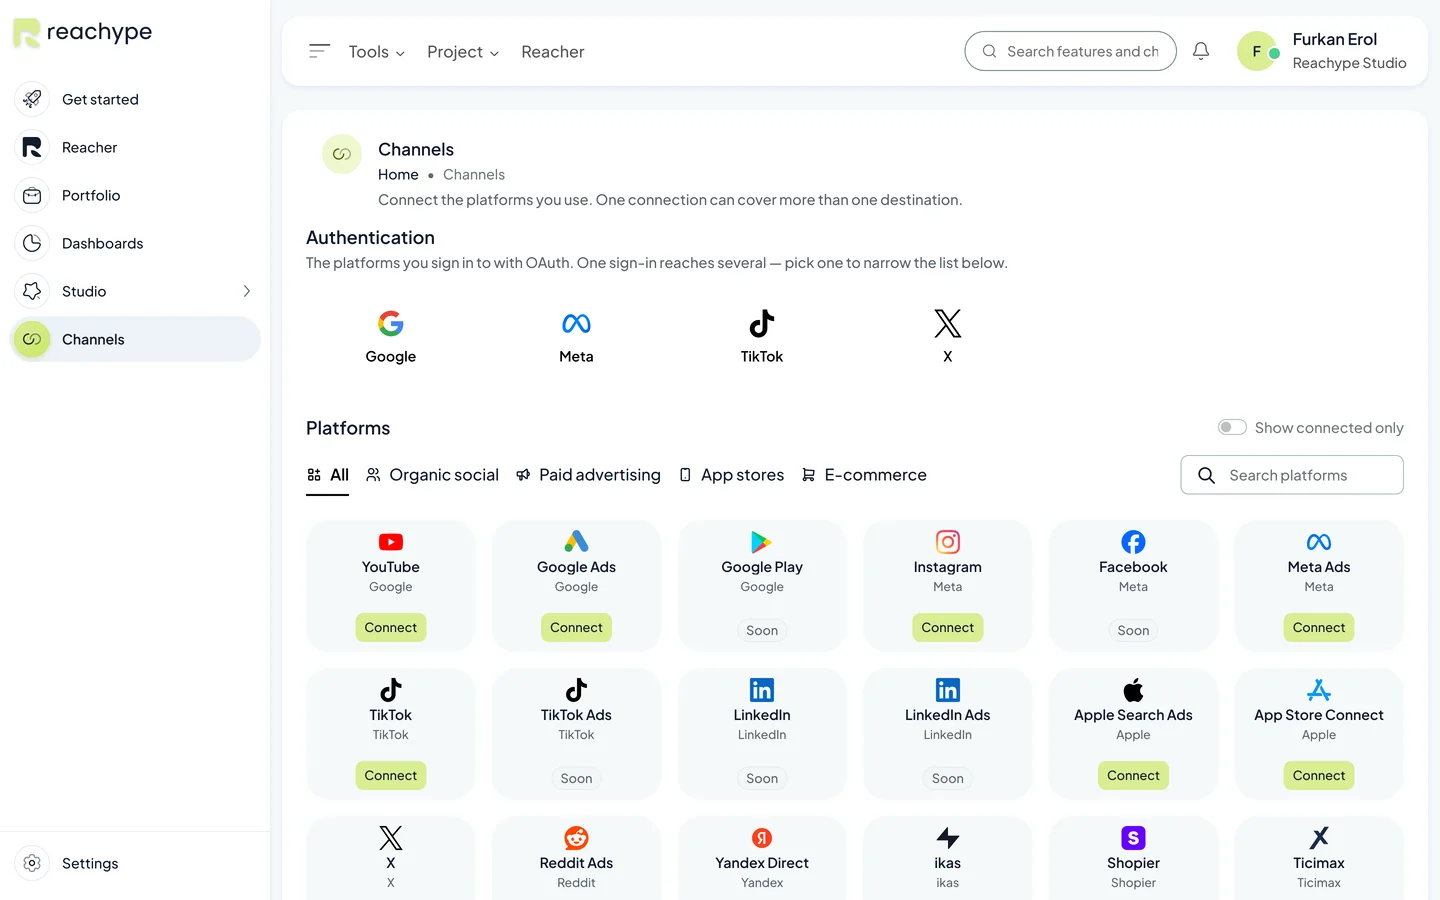Select Google authentication provider
Image resolution: width=1440 pixels, height=900 pixels.
click(391, 336)
